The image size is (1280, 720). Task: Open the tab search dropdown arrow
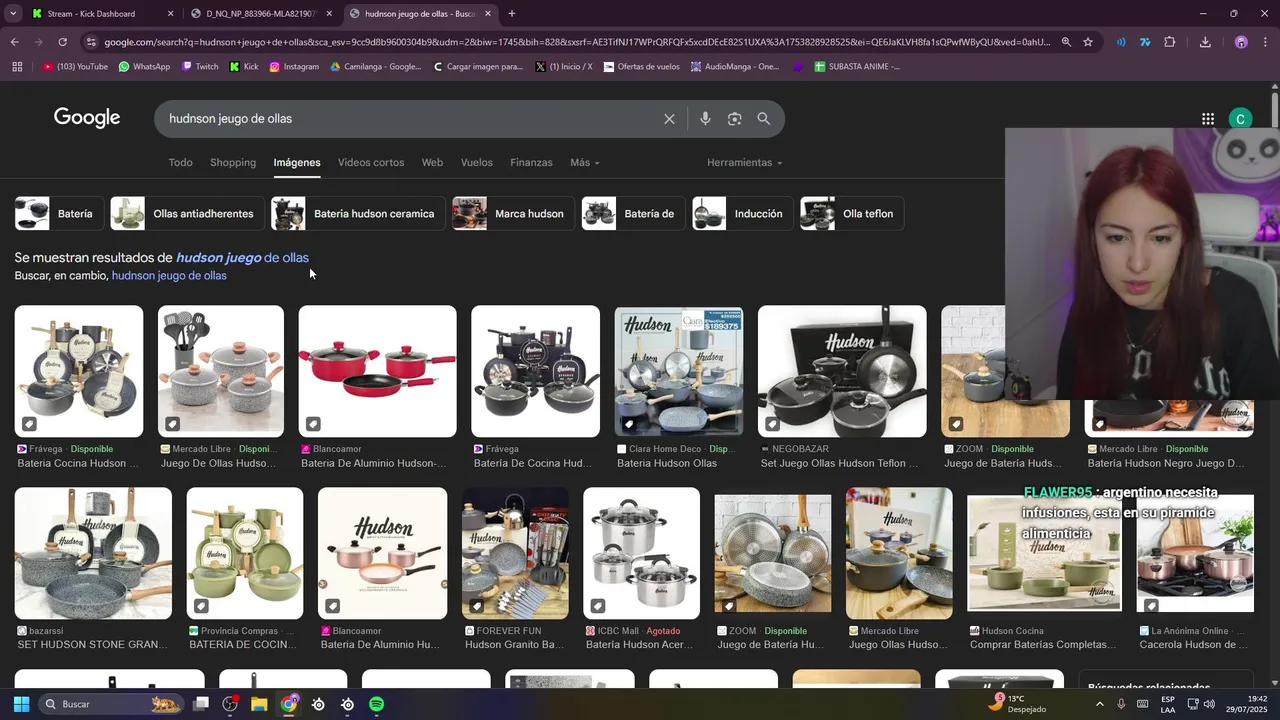(x=13, y=14)
